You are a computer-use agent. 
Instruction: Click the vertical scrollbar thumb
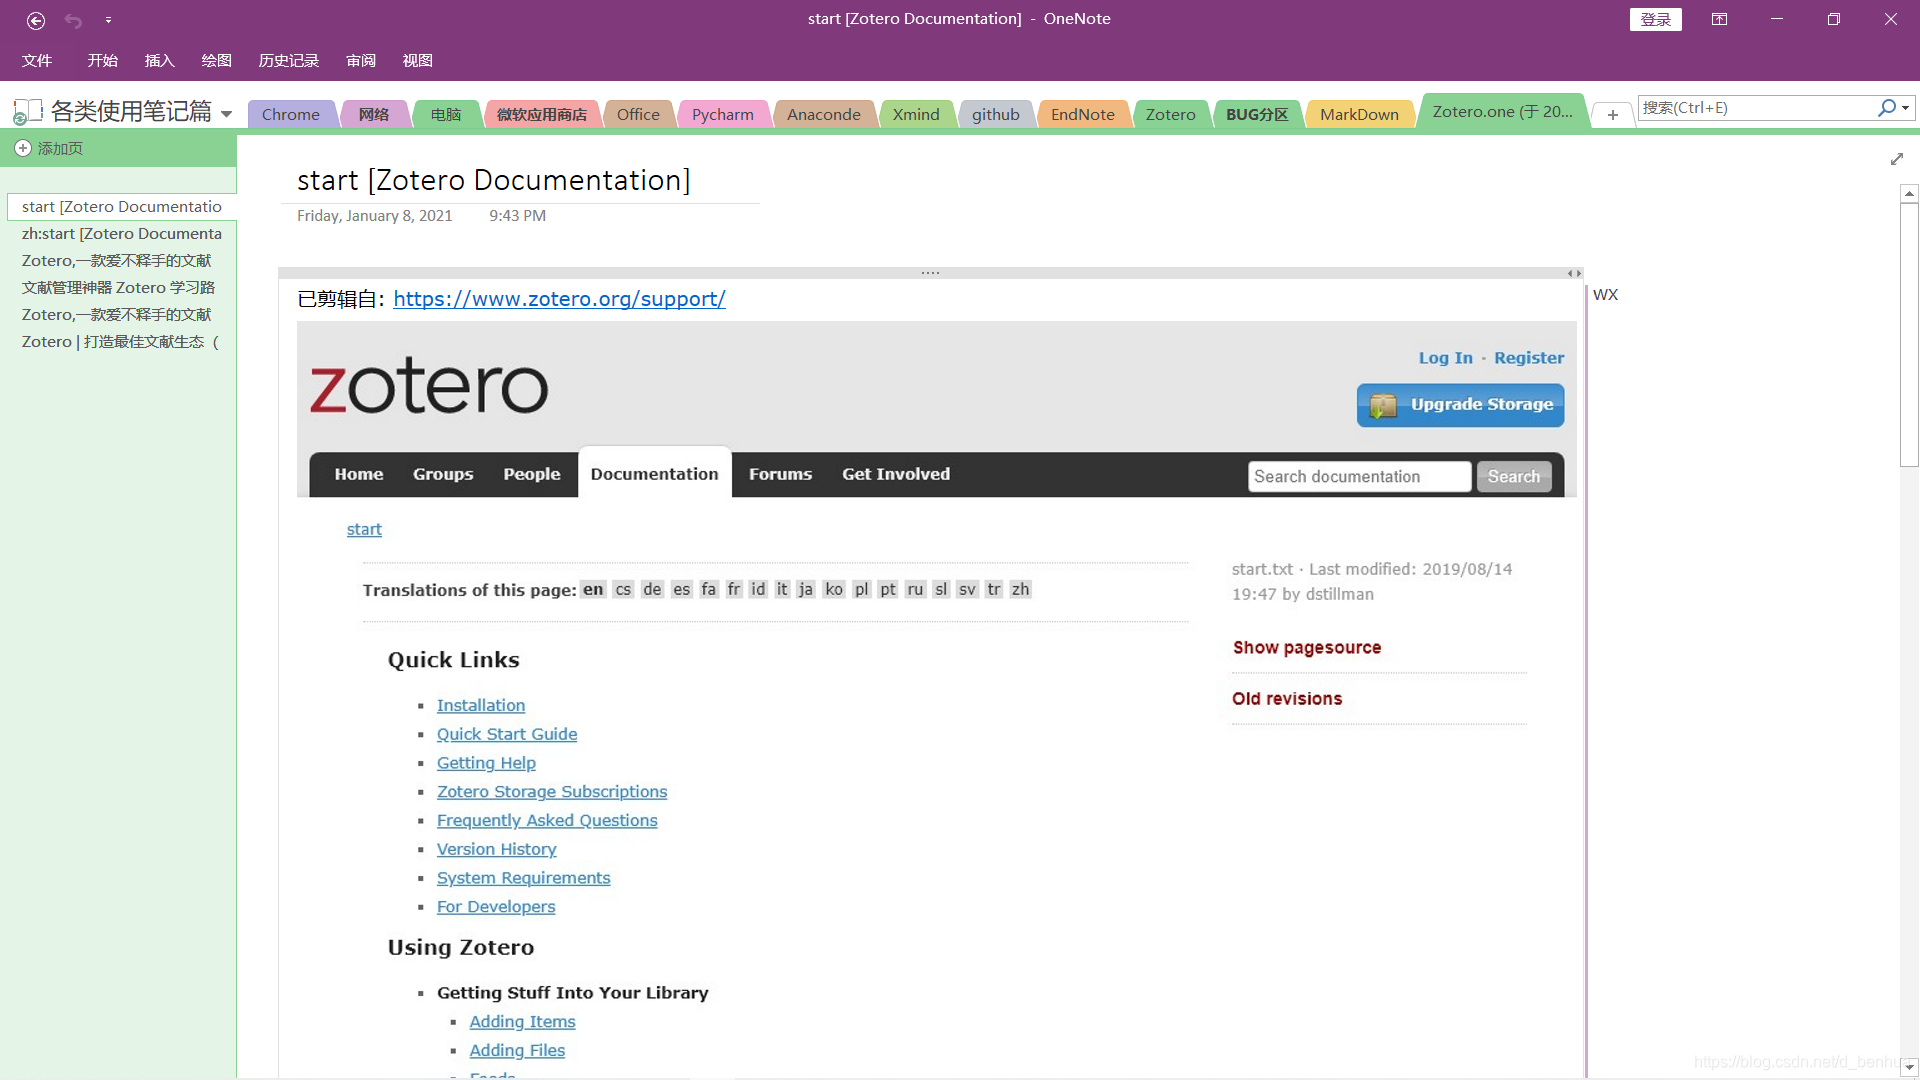(1909, 335)
